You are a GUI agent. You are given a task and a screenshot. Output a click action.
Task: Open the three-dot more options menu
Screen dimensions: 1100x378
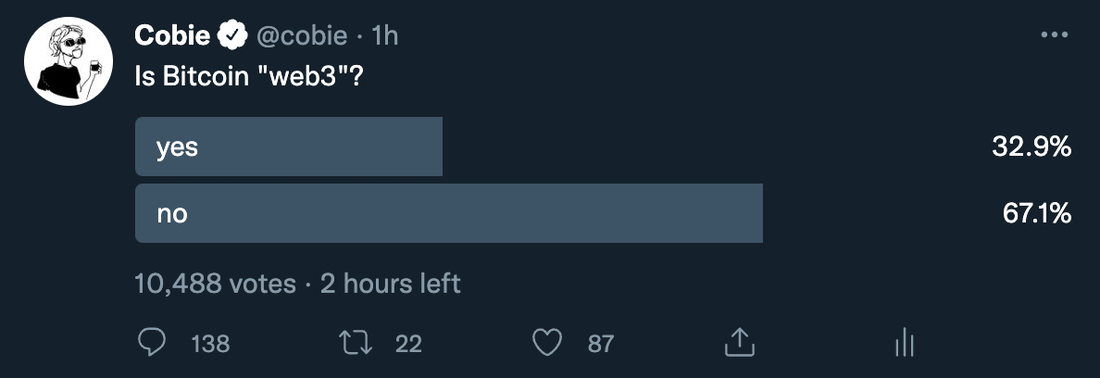[1054, 34]
